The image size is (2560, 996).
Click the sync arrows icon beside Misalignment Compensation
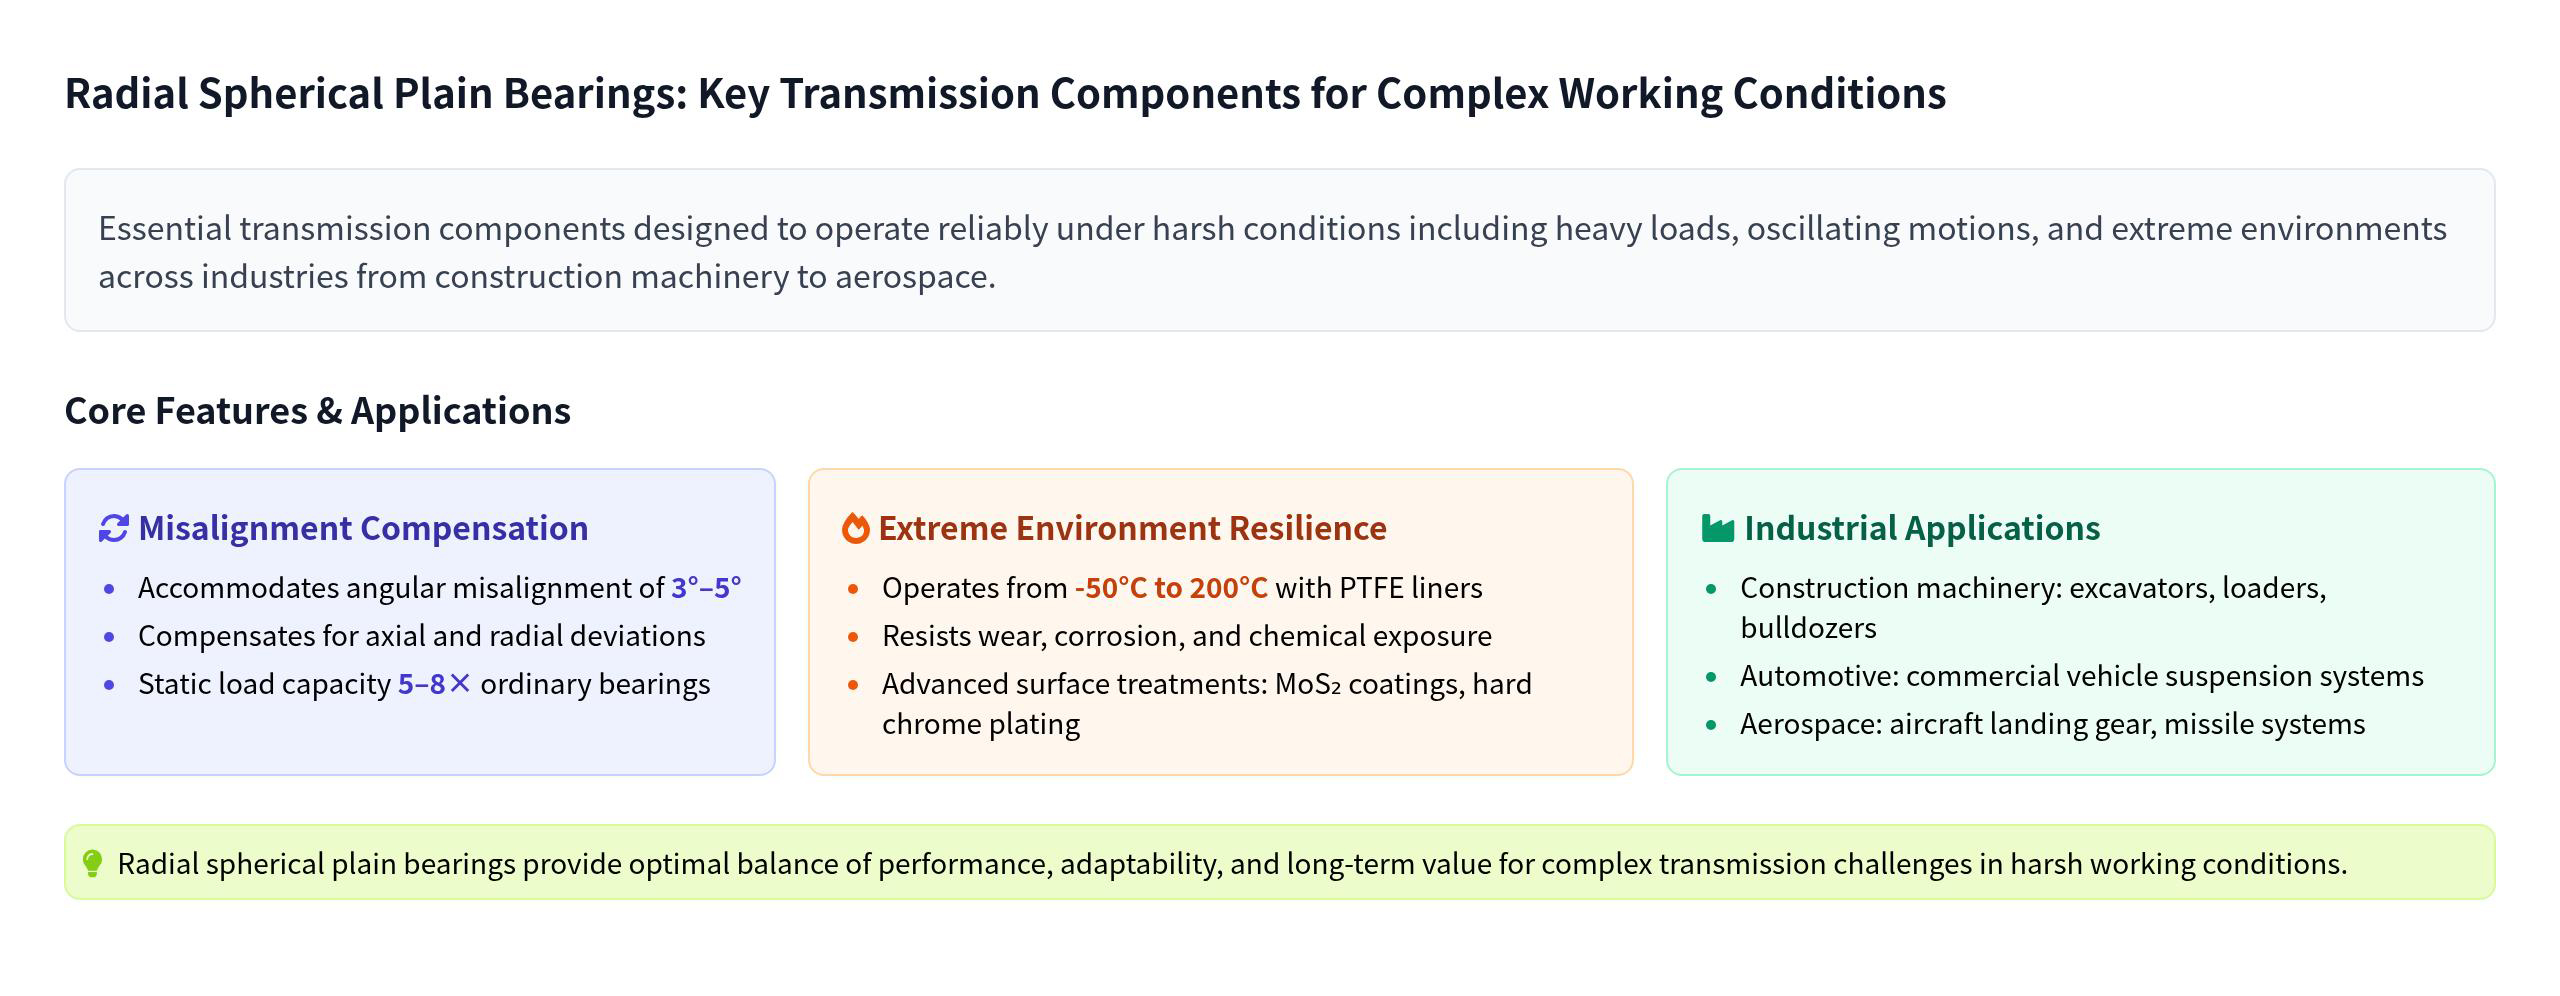pos(114,528)
